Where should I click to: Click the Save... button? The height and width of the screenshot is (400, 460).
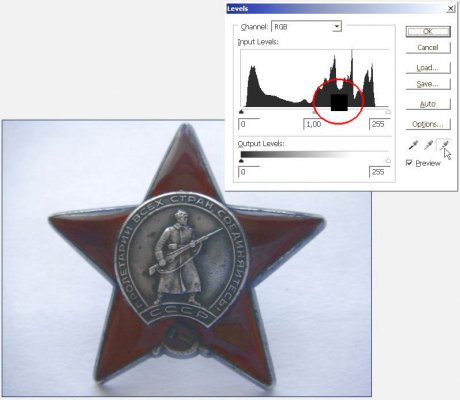click(x=428, y=84)
